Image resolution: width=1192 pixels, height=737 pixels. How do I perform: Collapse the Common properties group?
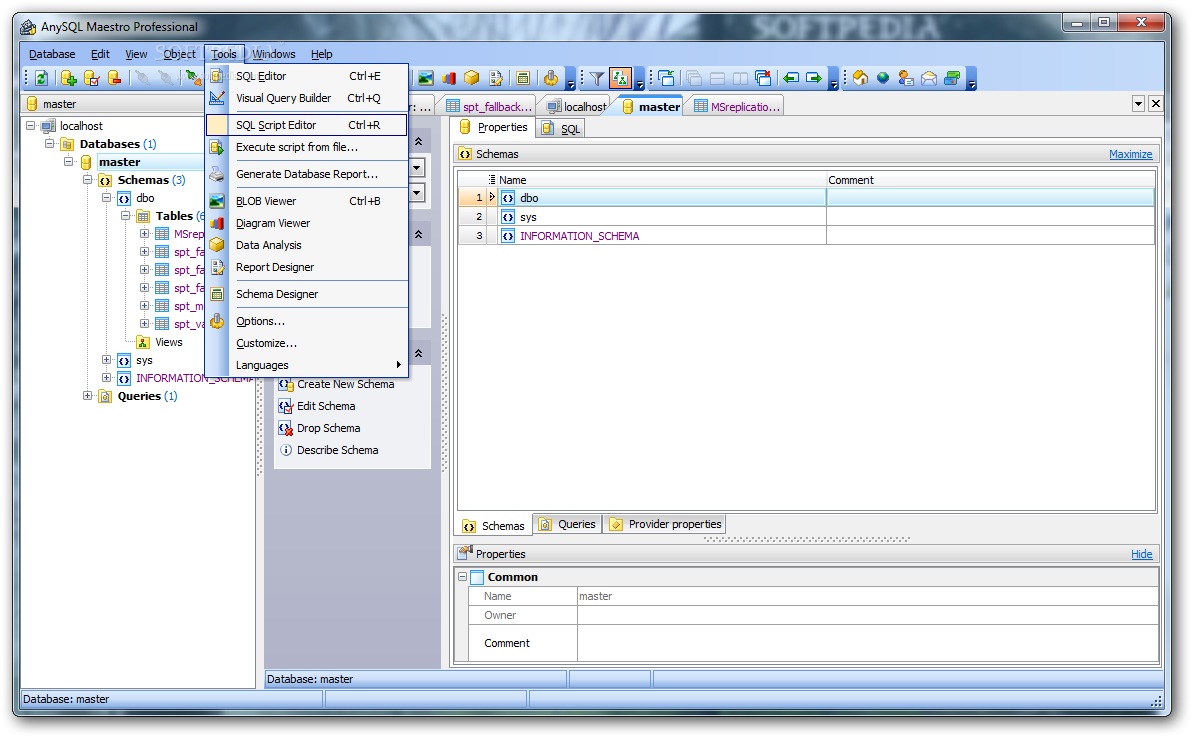462,577
